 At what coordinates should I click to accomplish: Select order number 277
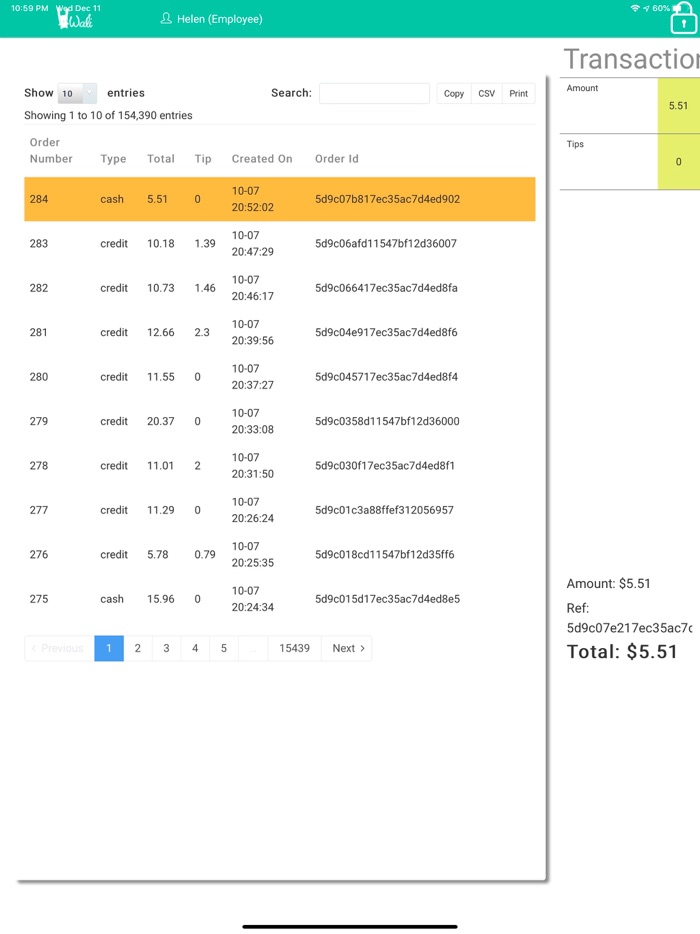(x=39, y=510)
